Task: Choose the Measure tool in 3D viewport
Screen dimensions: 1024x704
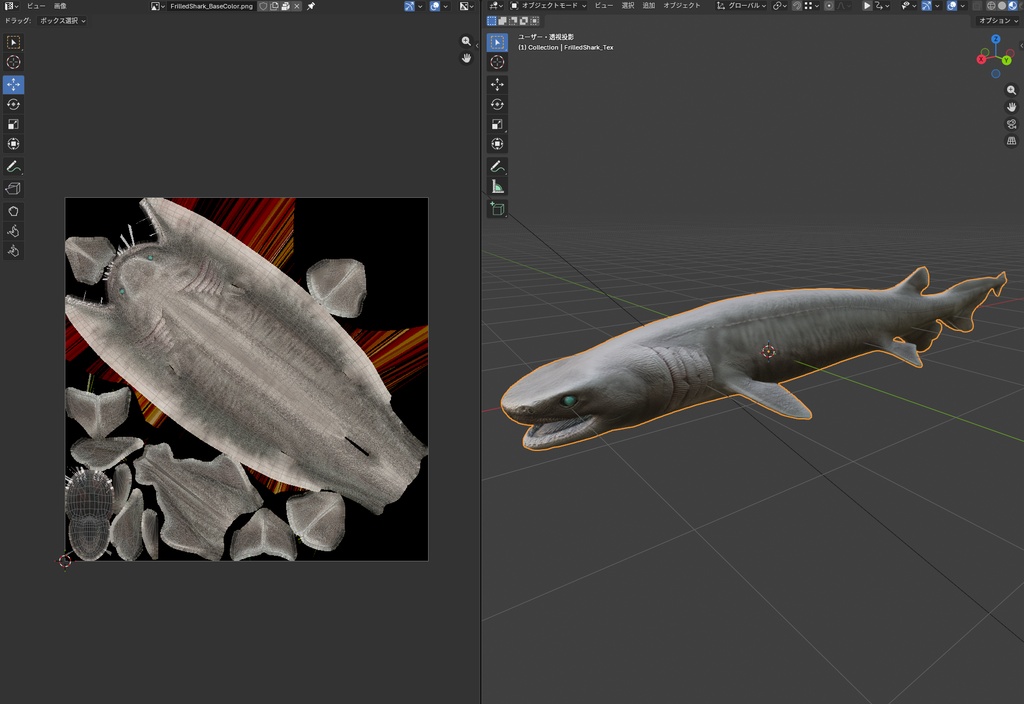Action: (497, 187)
